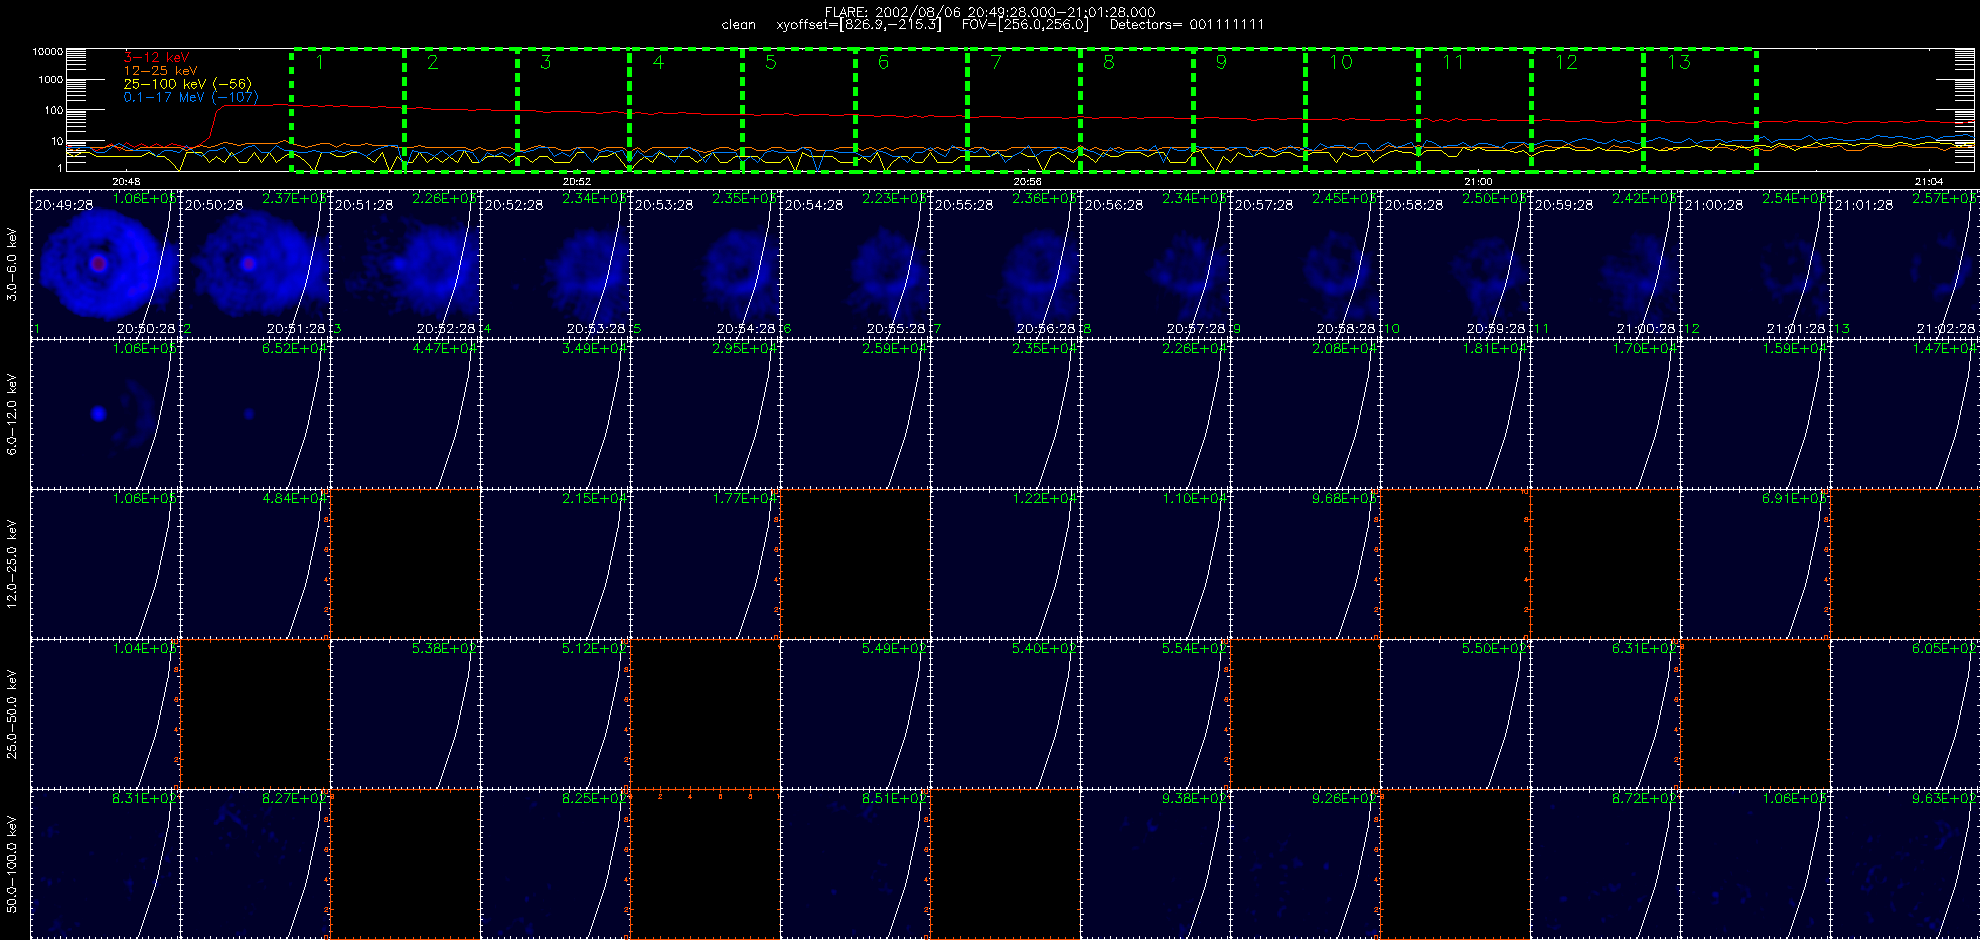Select time interval 9 in the light curve
This screenshot has height=940, width=1980.
point(1250,110)
